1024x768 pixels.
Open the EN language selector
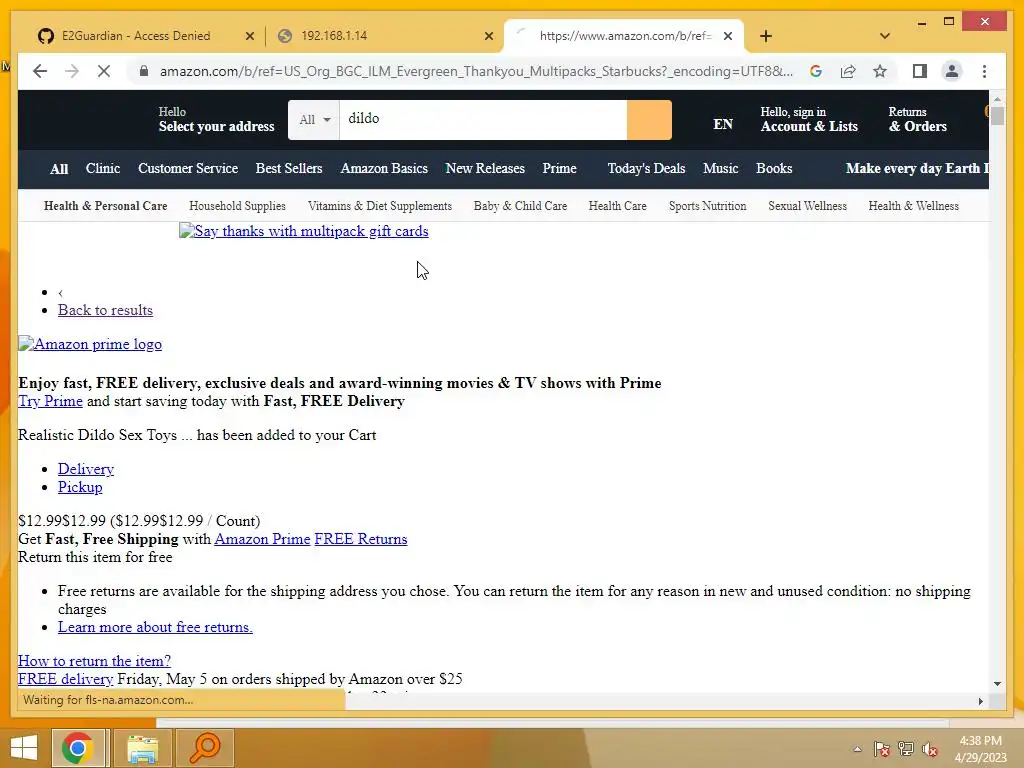tap(722, 124)
